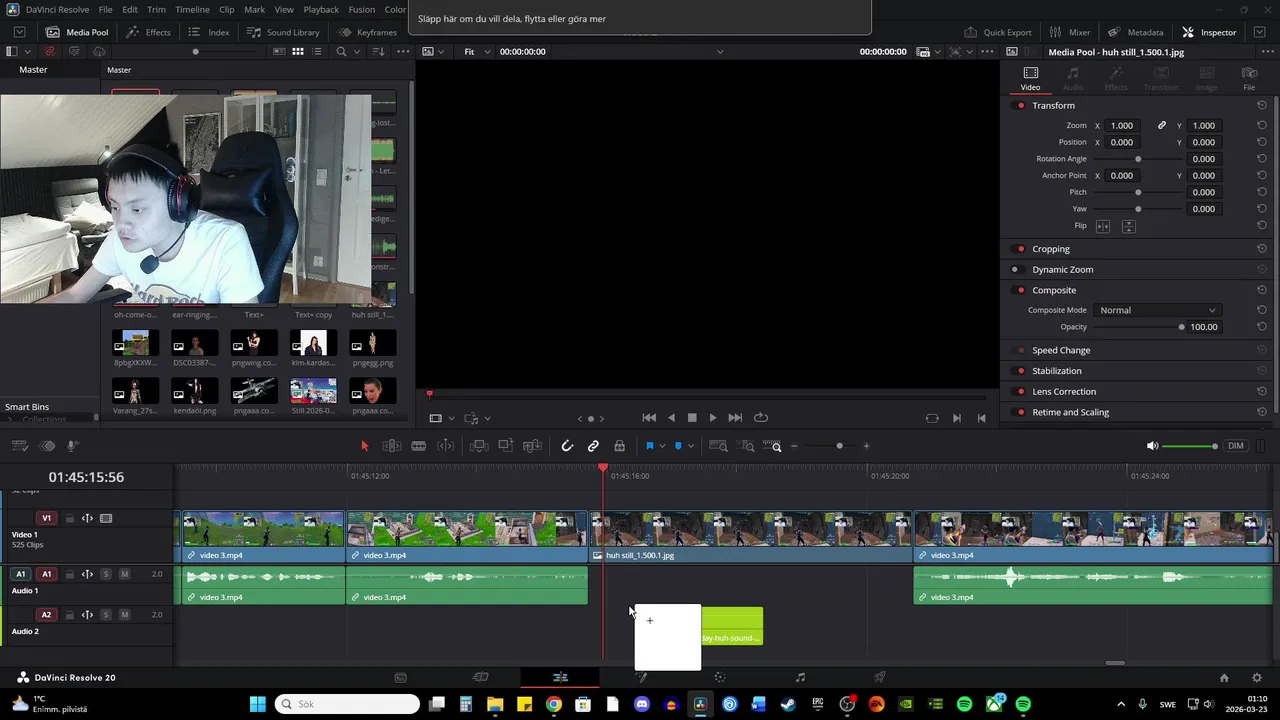
Task: Click the Insert Clip icon
Action: pos(479,446)
